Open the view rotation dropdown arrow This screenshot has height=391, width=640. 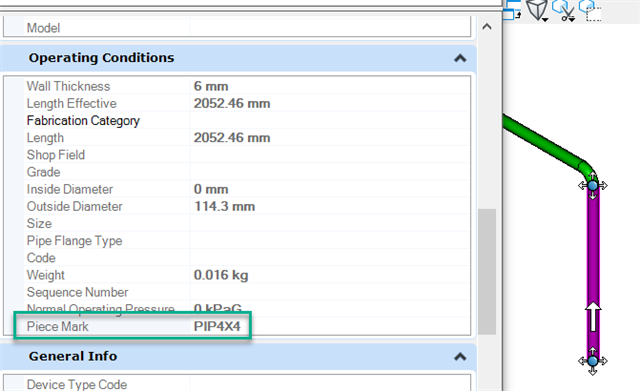(545, 19)
